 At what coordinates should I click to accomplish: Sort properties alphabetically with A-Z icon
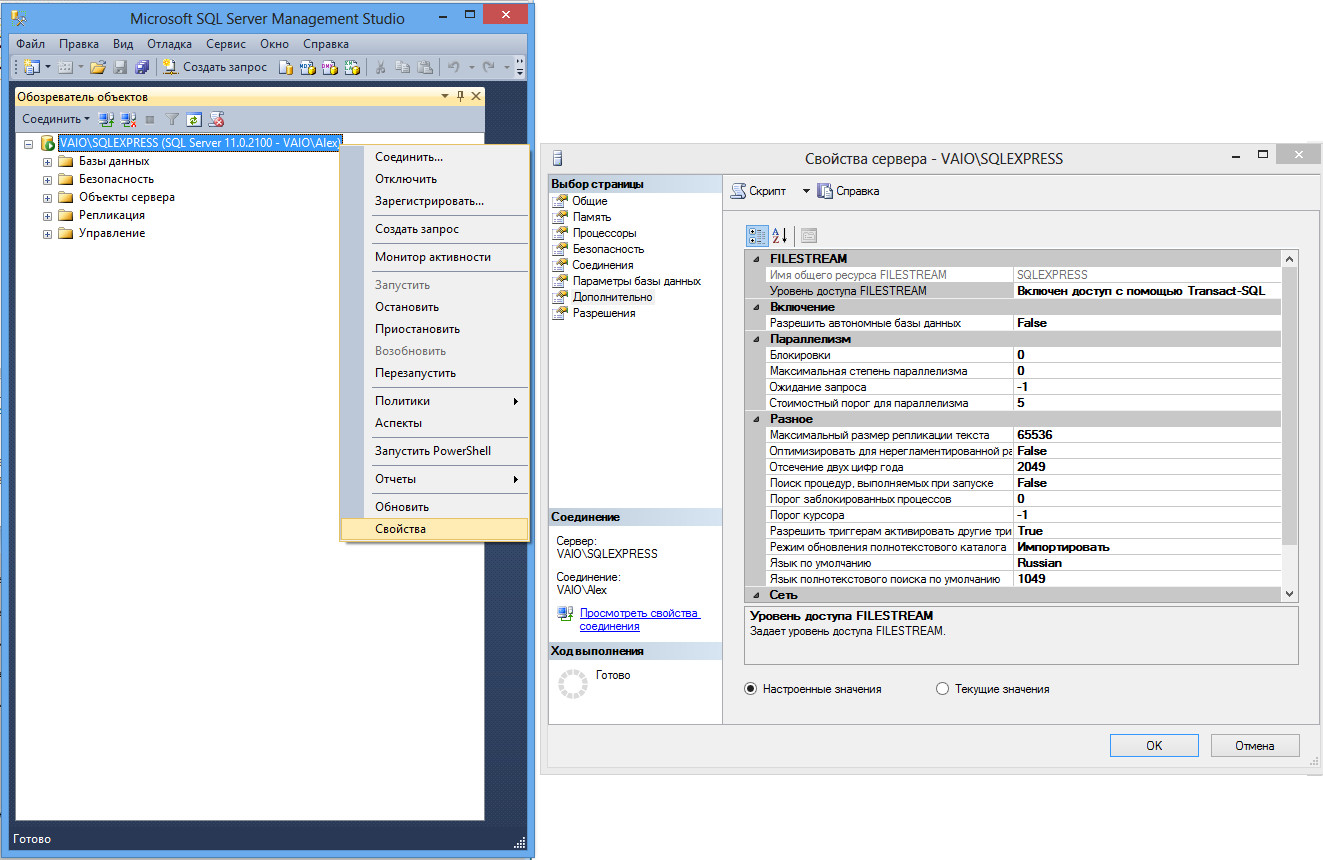[780, 235]
